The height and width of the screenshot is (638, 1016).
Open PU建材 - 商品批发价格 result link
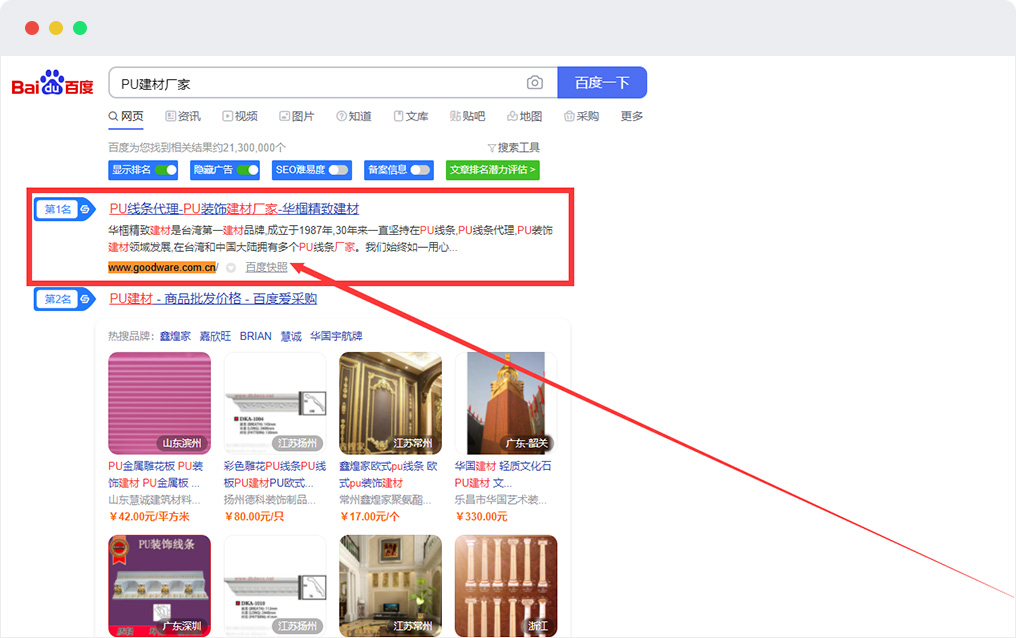point(213,299)
